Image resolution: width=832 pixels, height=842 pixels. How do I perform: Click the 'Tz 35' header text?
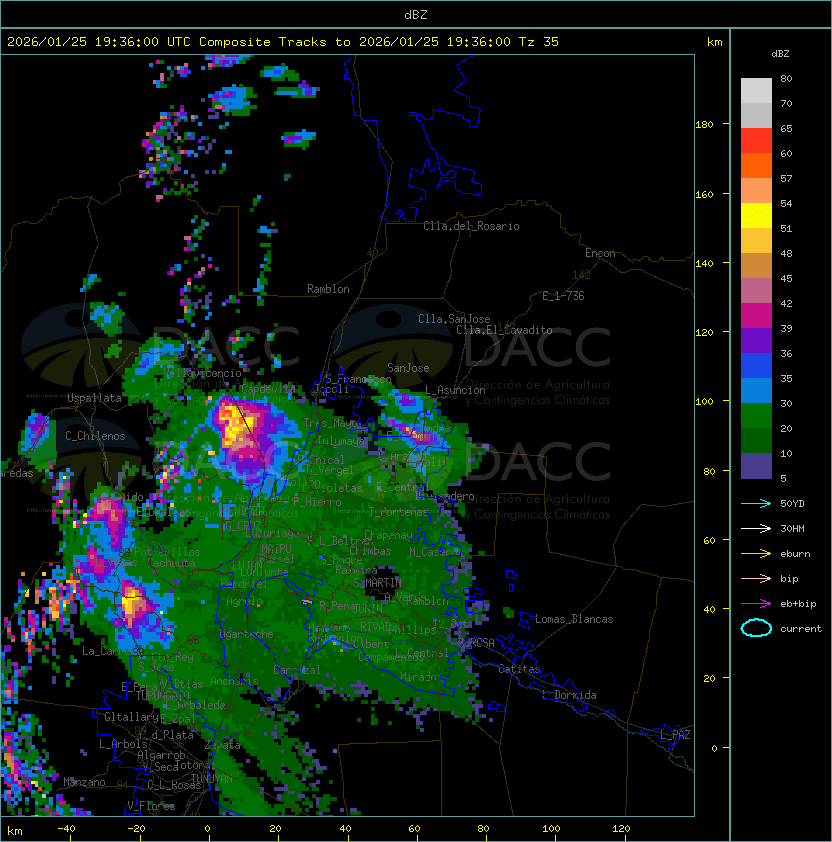pos(539,42)
